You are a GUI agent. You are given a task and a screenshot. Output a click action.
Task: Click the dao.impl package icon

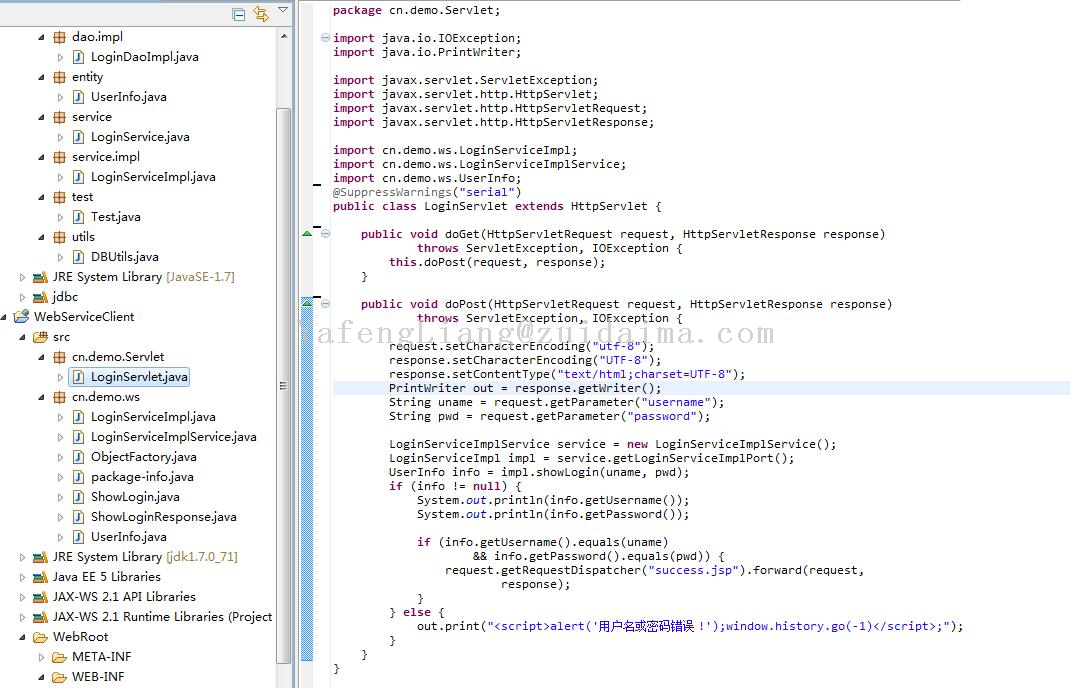click(60, 37)
